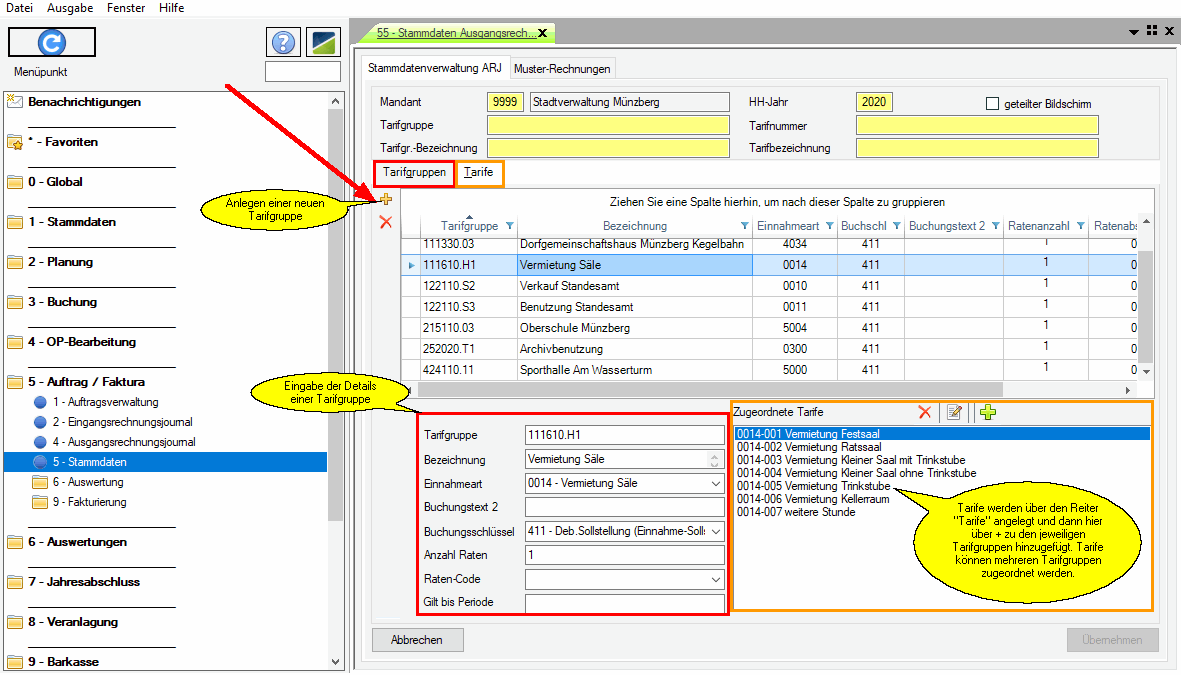Image resolution: width=1181 pixels, height=675 pixels.
Task: Click the Tarifnummer input field
Action: click(x=976, y=125)
